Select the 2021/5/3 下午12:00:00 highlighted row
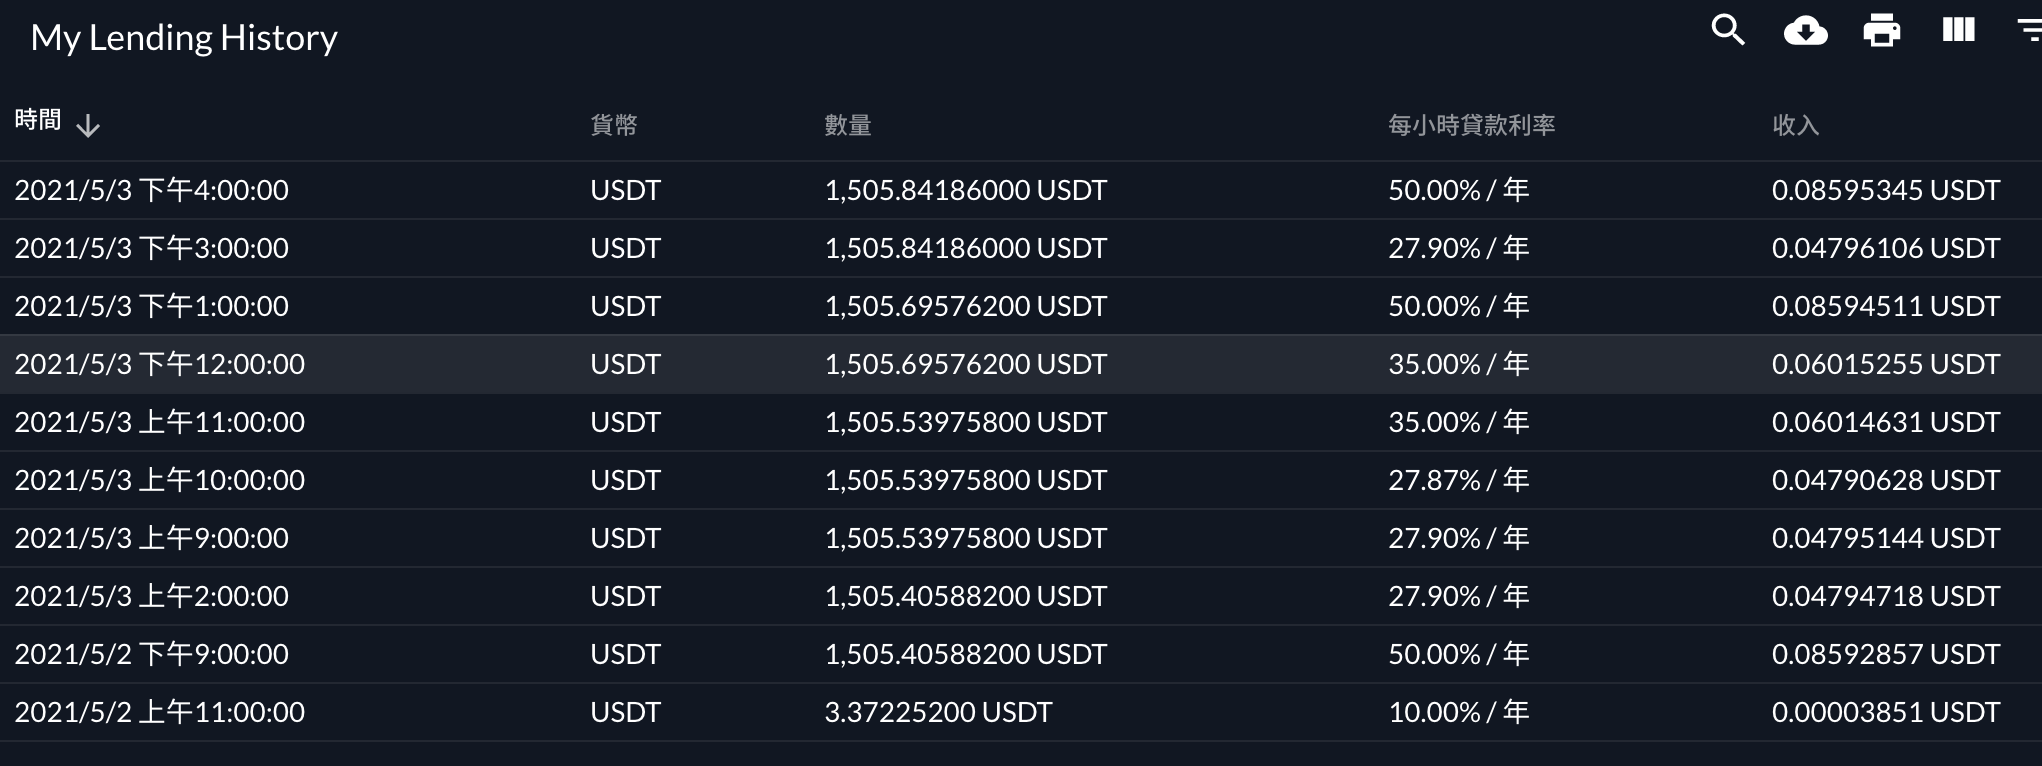The image size is (2042, 766). (x=1021, y=364)
